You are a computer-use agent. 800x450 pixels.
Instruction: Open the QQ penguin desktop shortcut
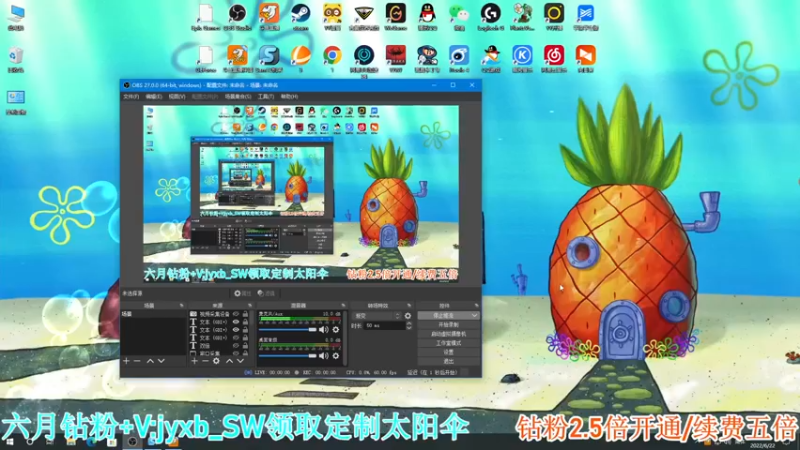click(427, 17)
